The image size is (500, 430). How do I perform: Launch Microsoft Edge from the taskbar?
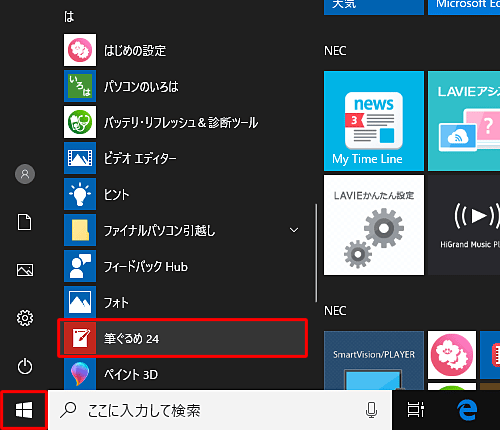coord(467,410)
